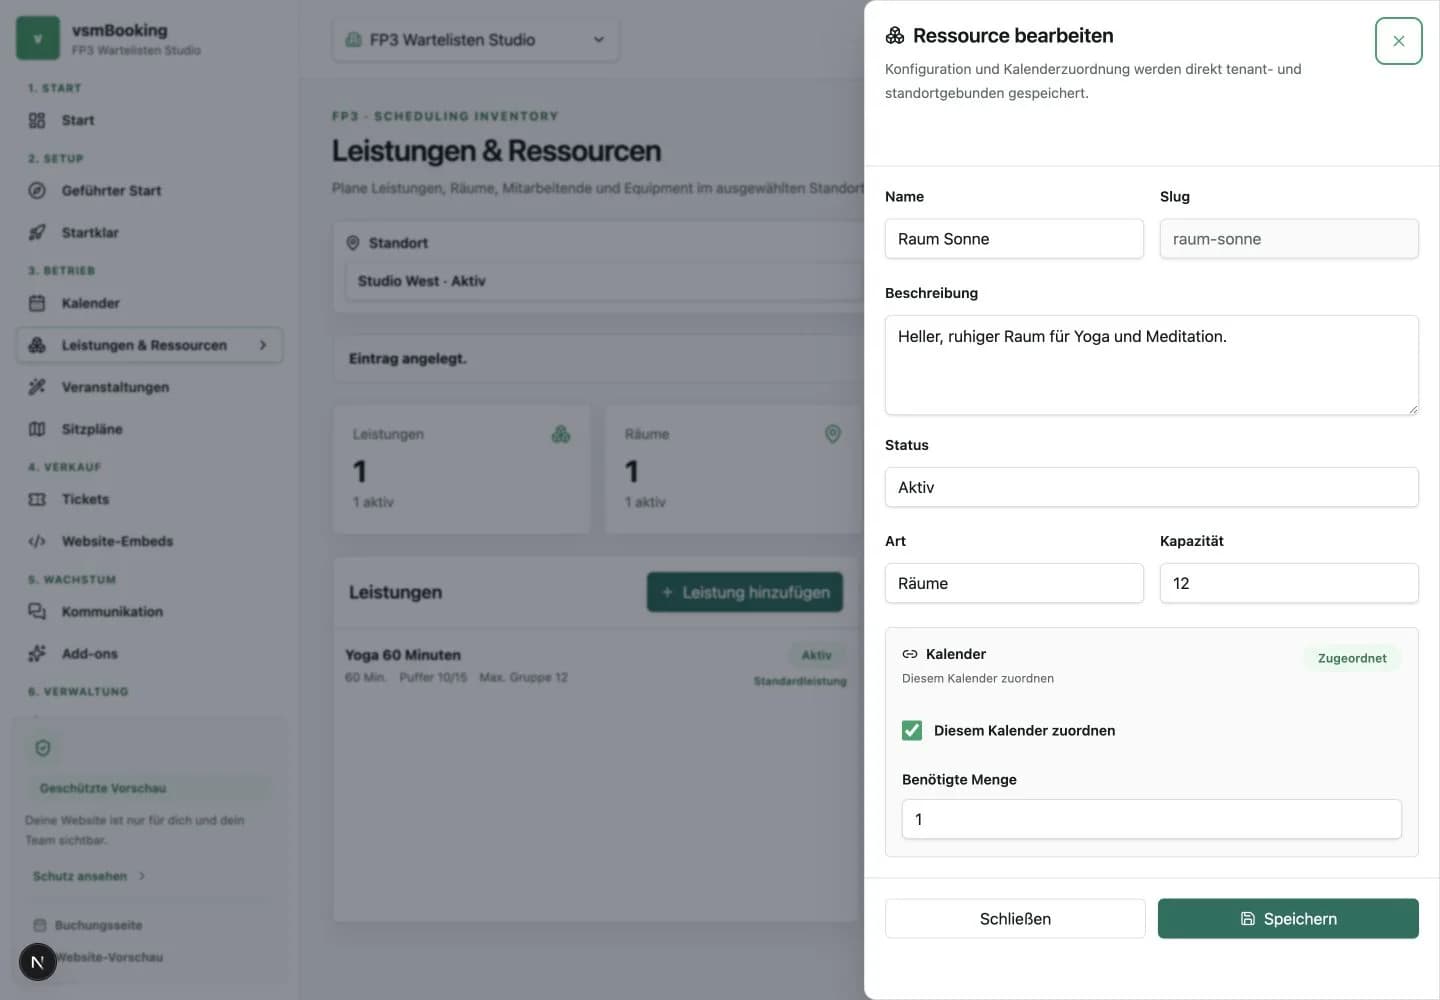
Task: Close the Ressource bearbeiten panel
Action: (x=1398, y=41)
